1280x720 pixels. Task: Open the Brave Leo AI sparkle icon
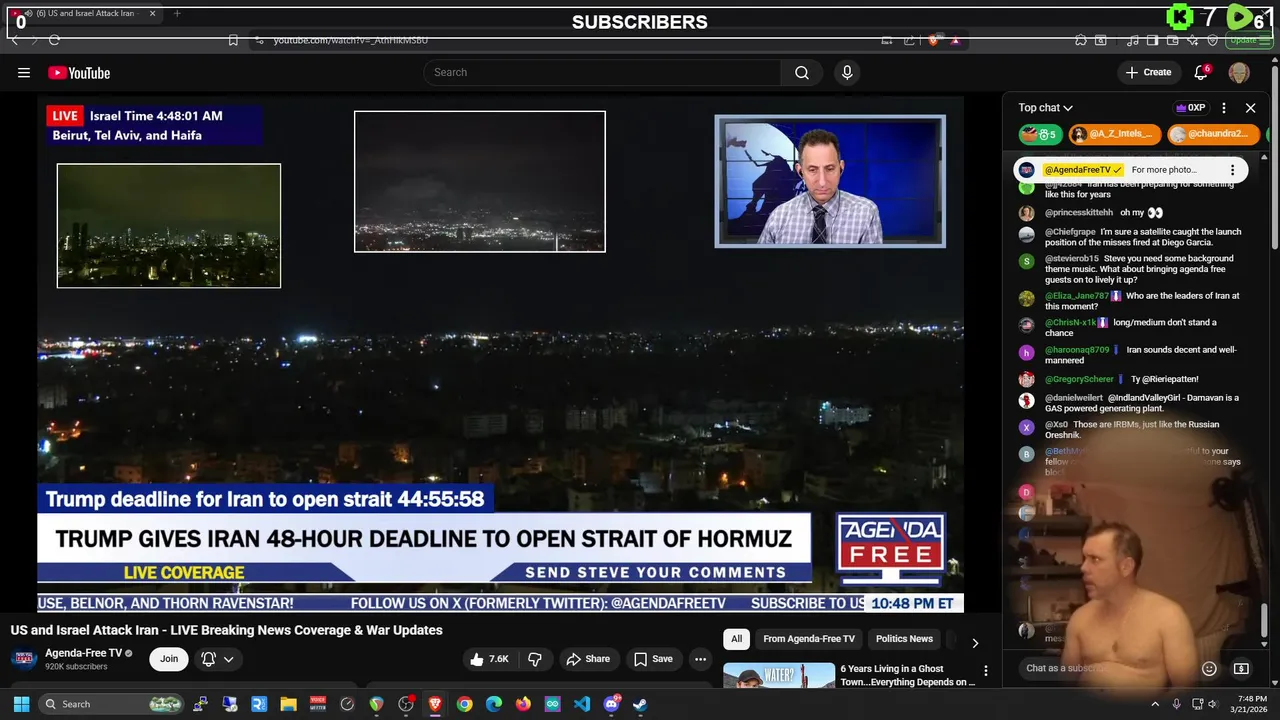pyautogui.click(x=1193, y=40)
